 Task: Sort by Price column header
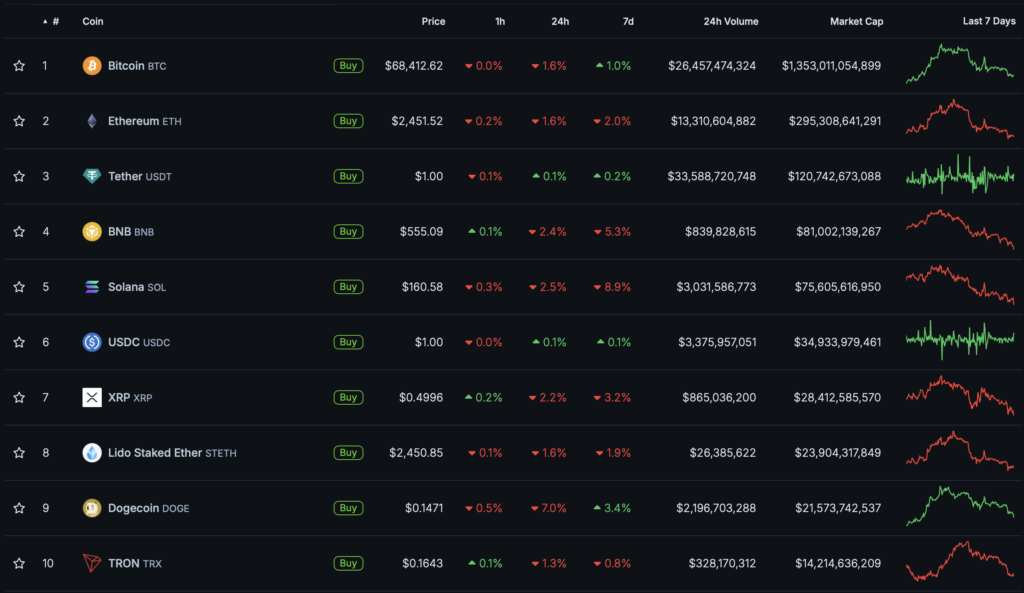coord(433,21)
